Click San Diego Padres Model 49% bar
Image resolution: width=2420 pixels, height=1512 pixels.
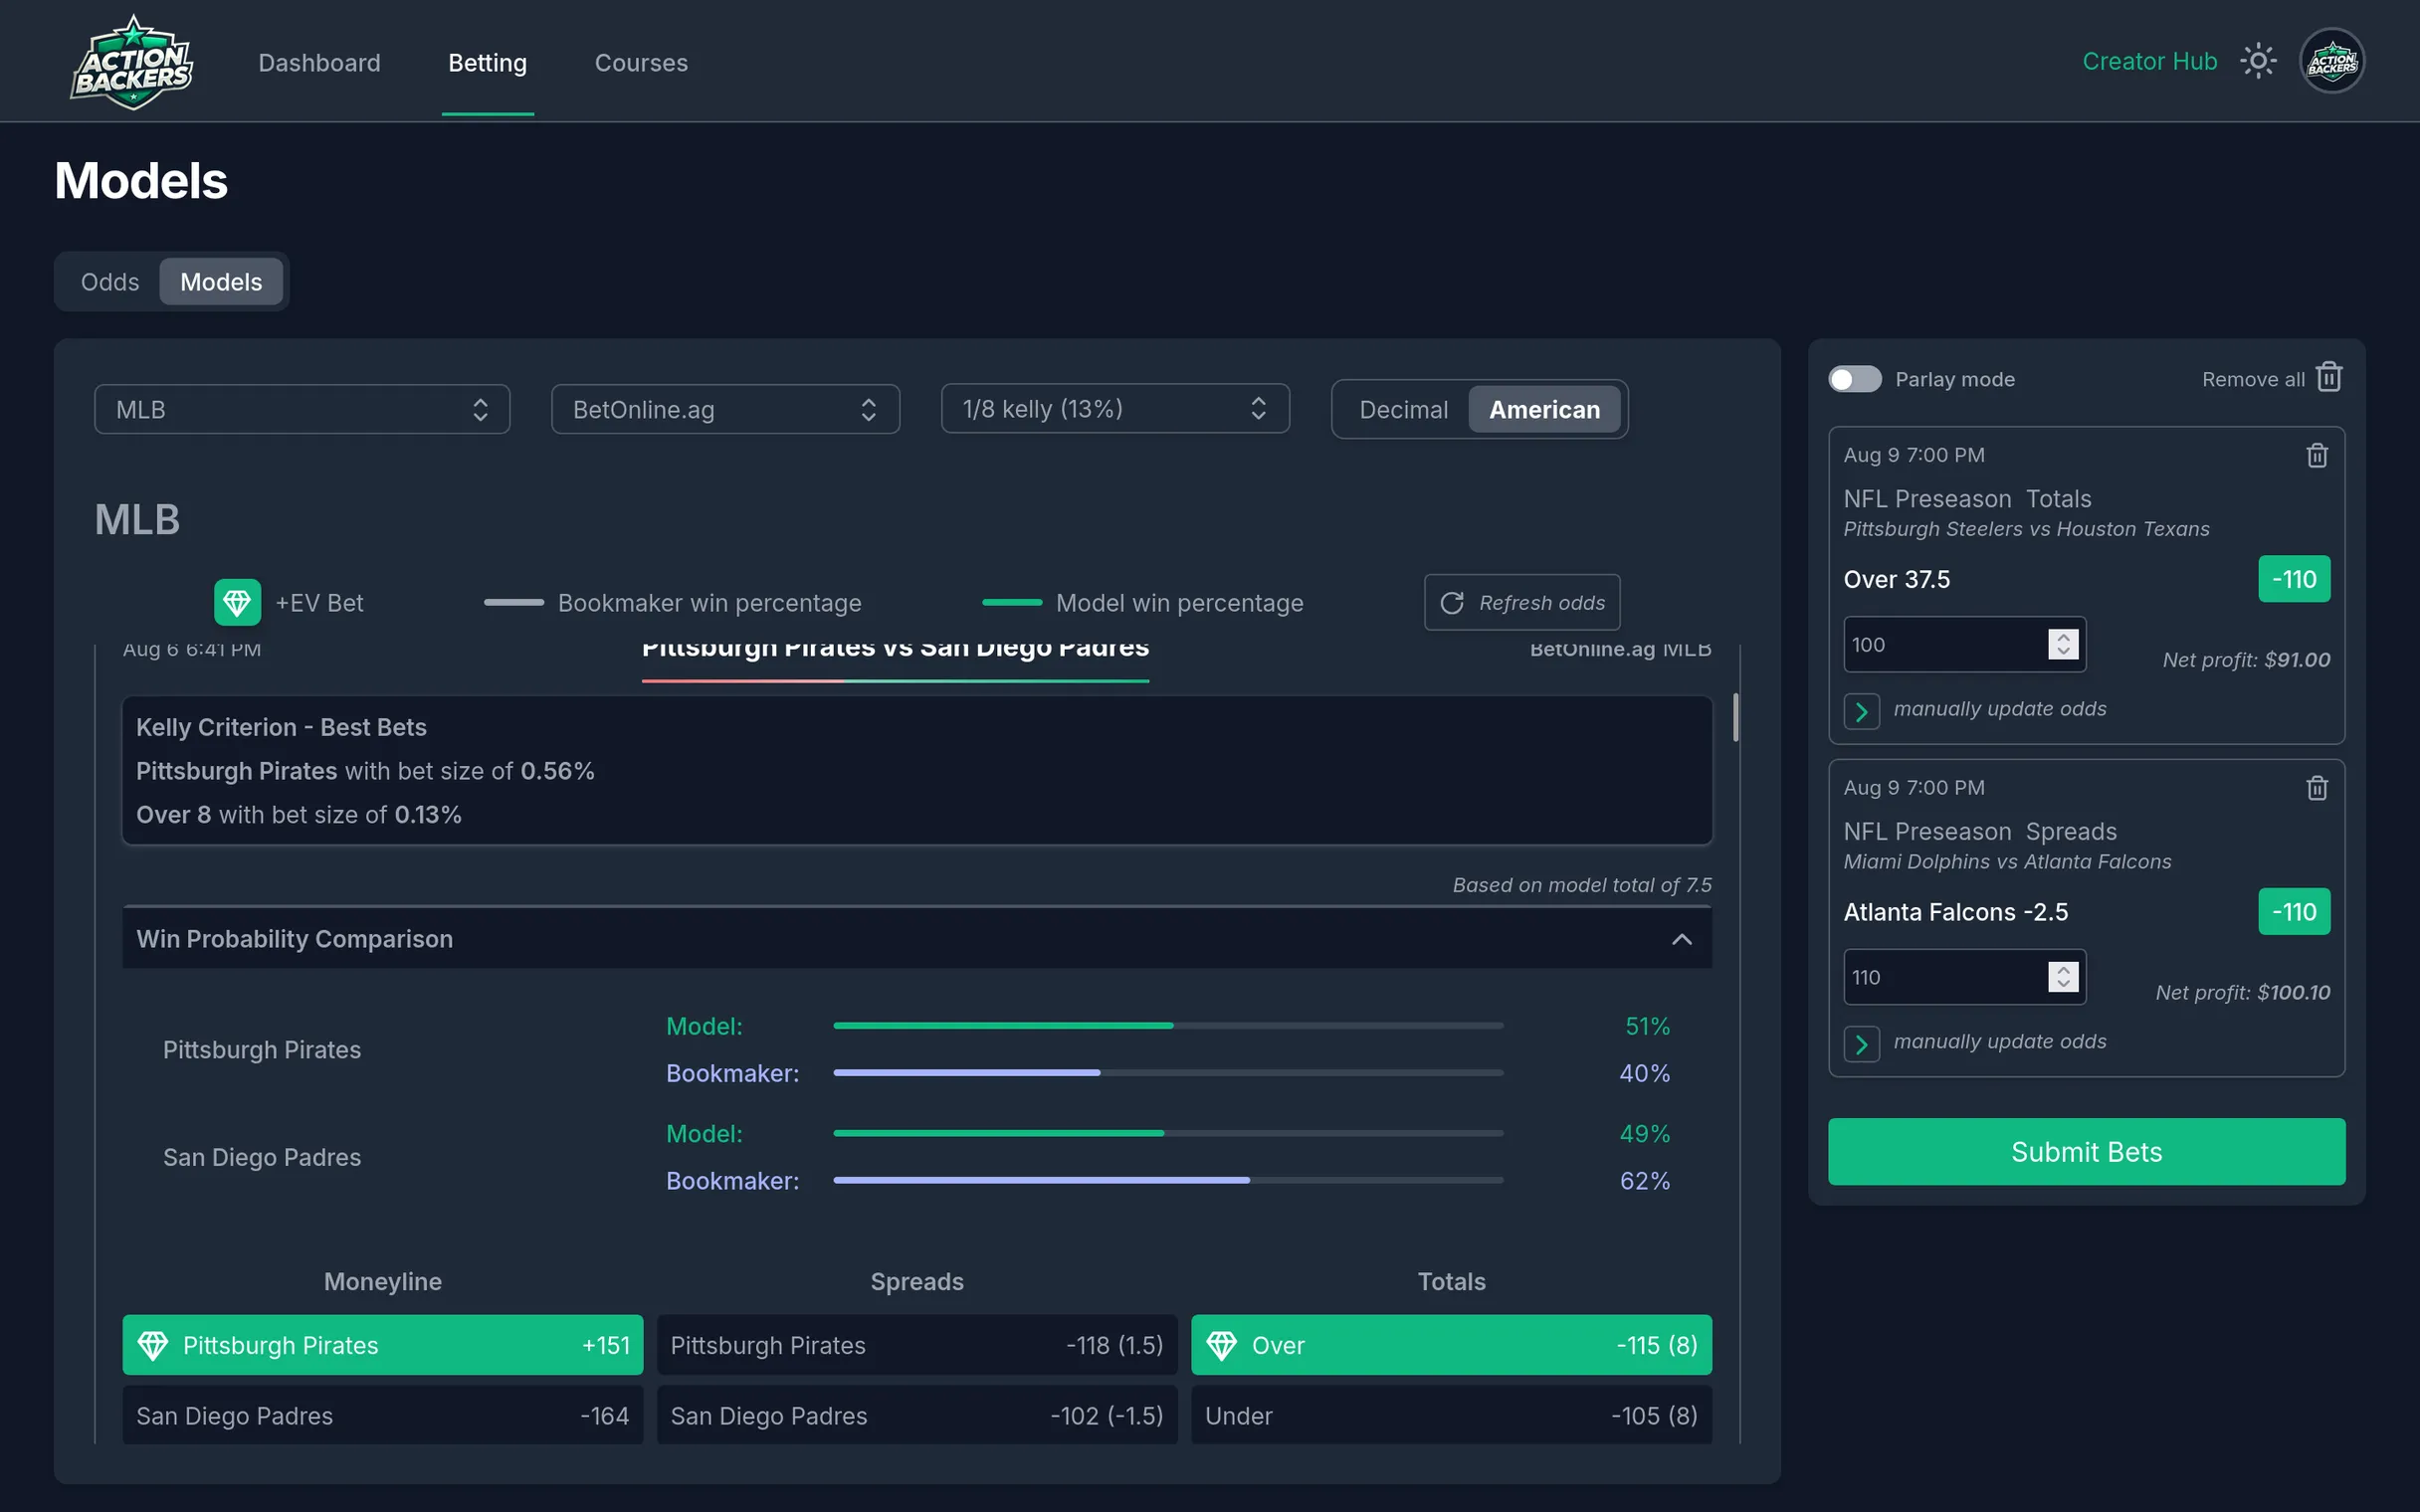1168,1134
